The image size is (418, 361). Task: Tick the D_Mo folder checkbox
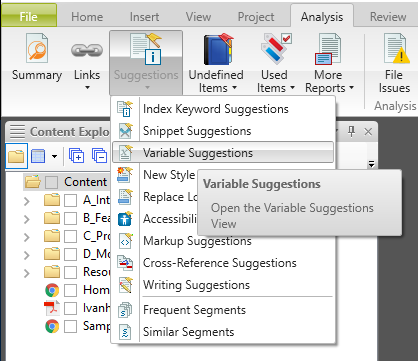click(70, 254)
